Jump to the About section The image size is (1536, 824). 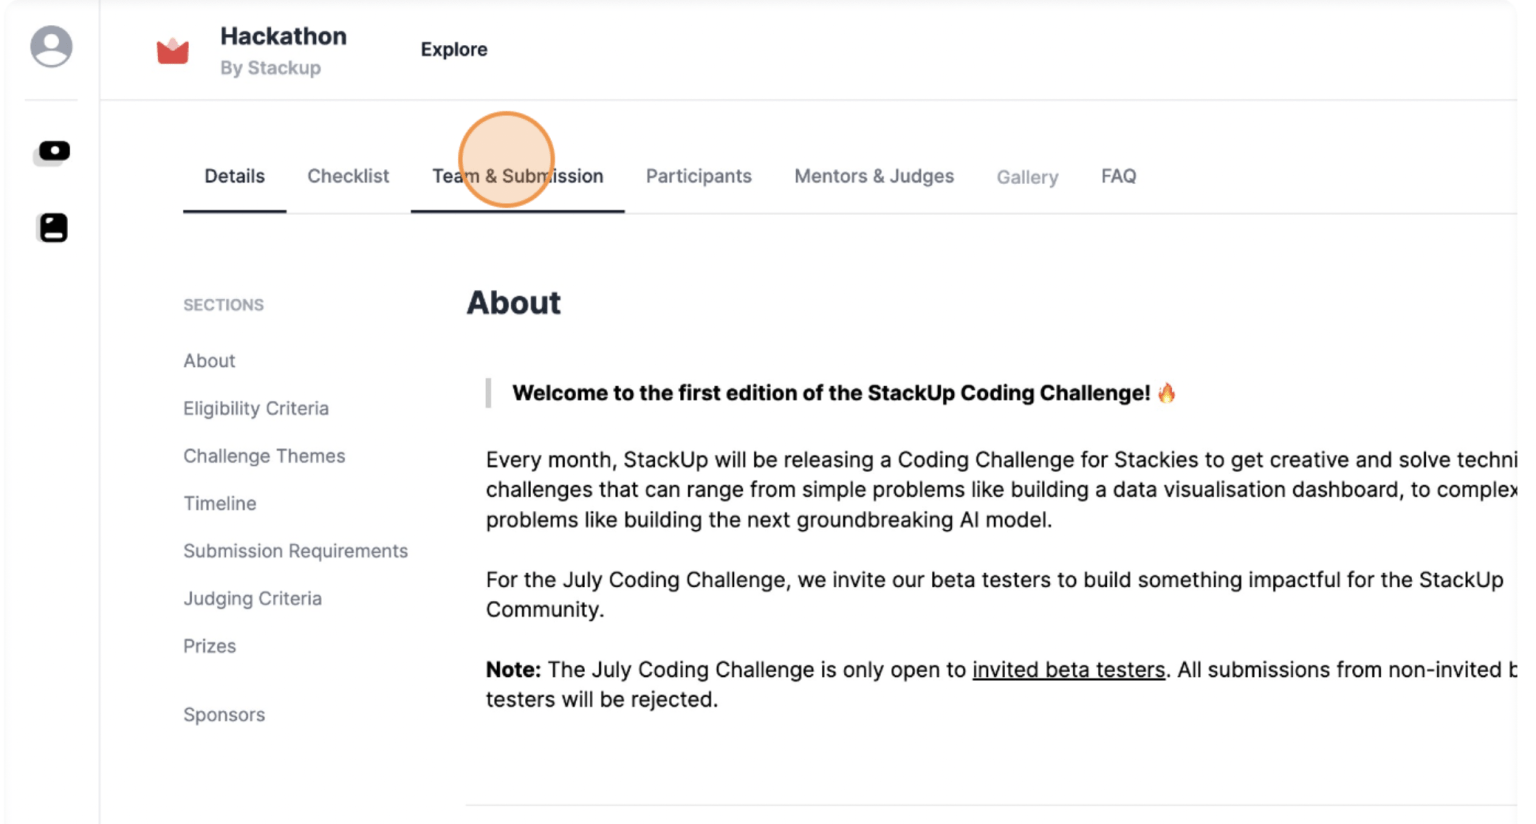tap(209, 361)
